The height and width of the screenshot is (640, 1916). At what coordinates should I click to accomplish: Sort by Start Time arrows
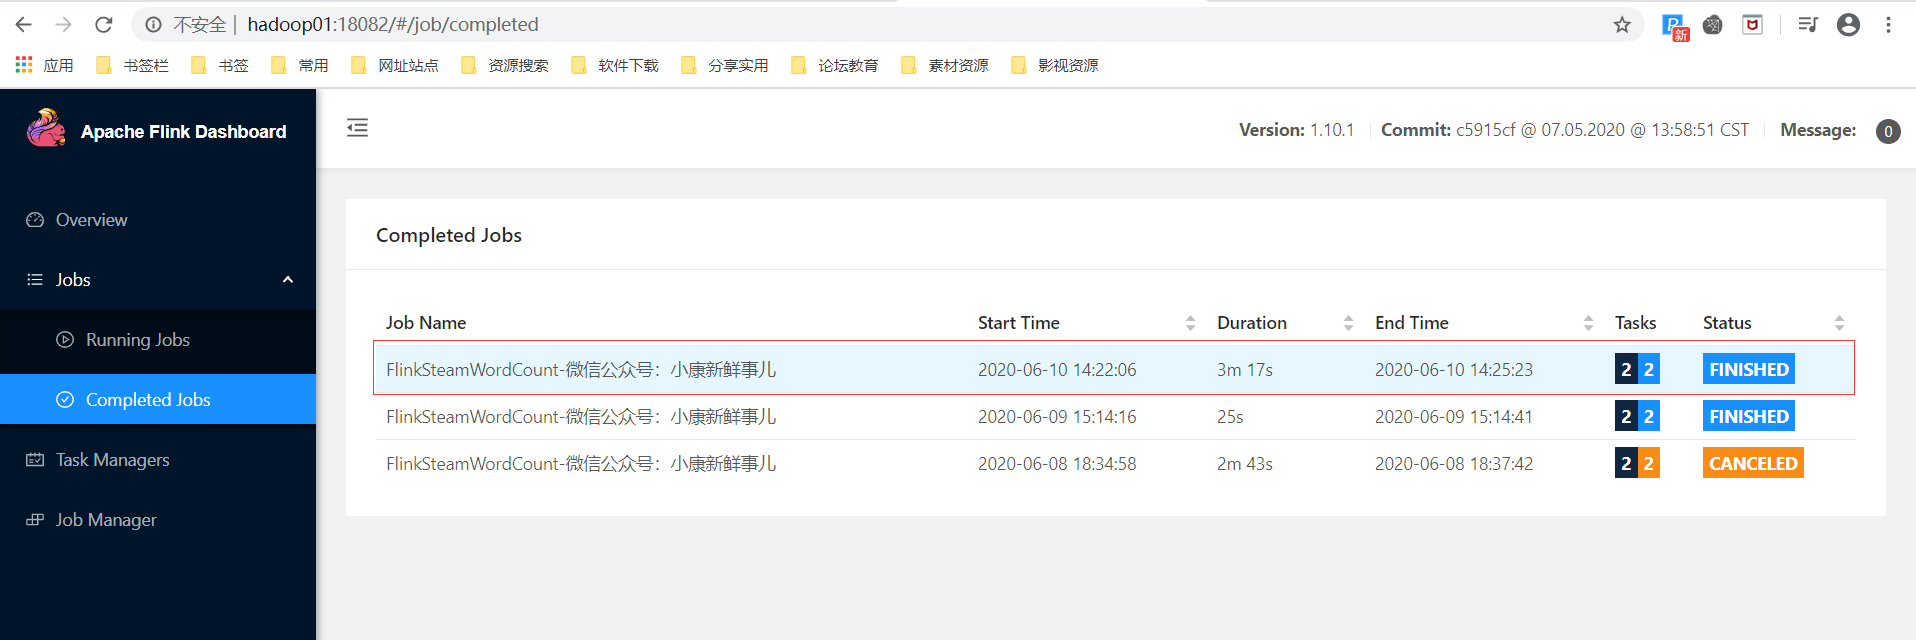pos(1190,323)
